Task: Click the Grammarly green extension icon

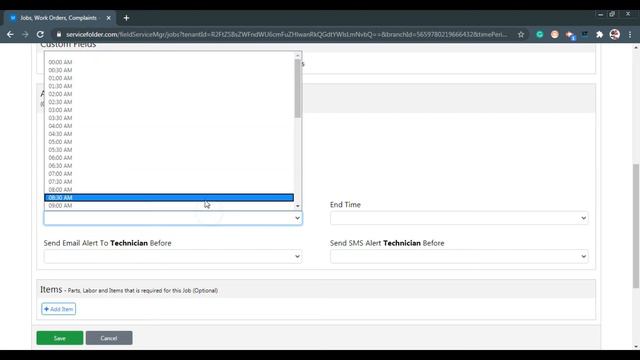Action: pyautogui.click(x=540, y=35)
